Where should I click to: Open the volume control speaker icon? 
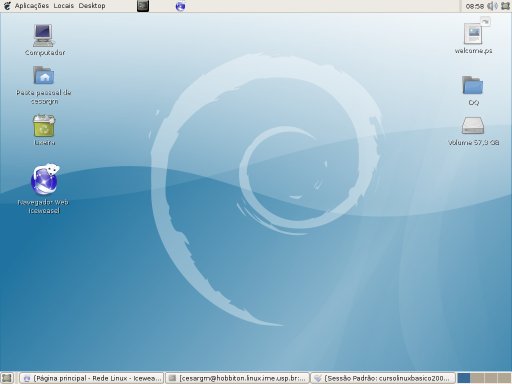(x=492, y=6)
